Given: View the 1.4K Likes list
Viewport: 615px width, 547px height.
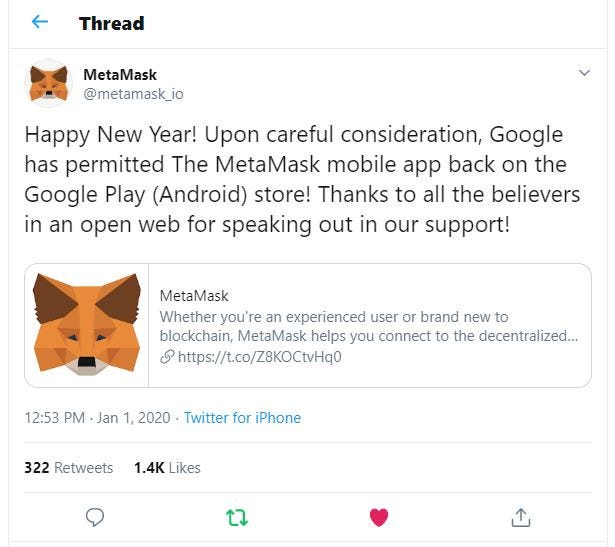Looking at the screenshot, I should click(167, 467).
